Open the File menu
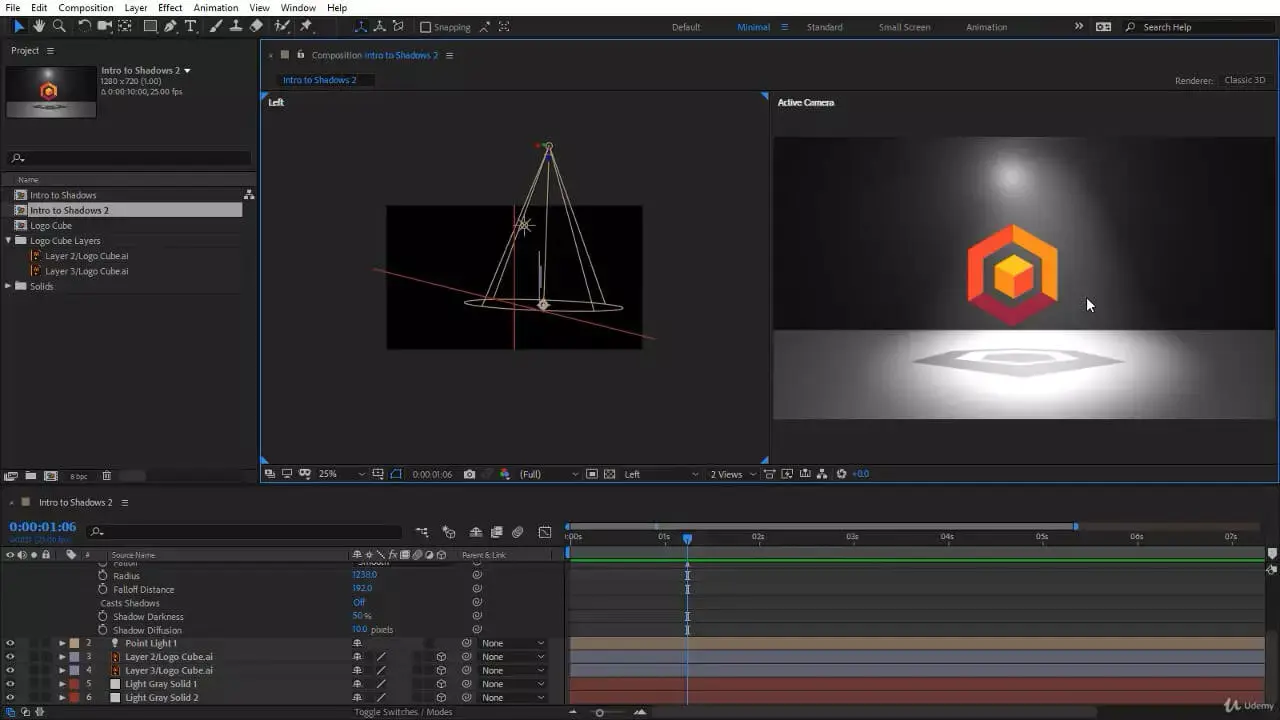1280x720 pixels. 13,8
